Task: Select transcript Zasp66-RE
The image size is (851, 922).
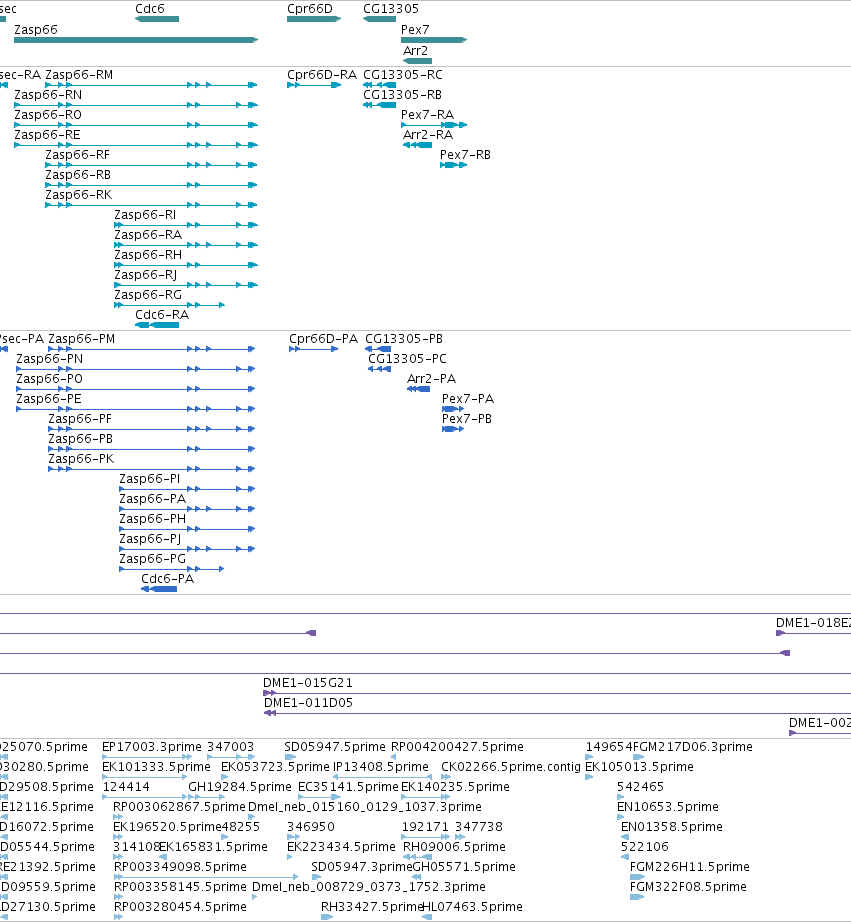Action: point(136,145)
